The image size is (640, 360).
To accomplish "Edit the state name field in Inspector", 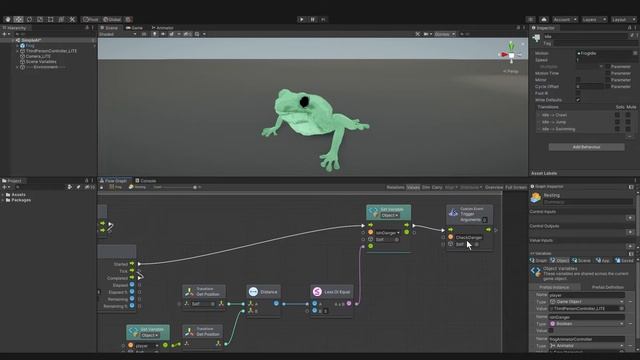I will tap(584, 36).
